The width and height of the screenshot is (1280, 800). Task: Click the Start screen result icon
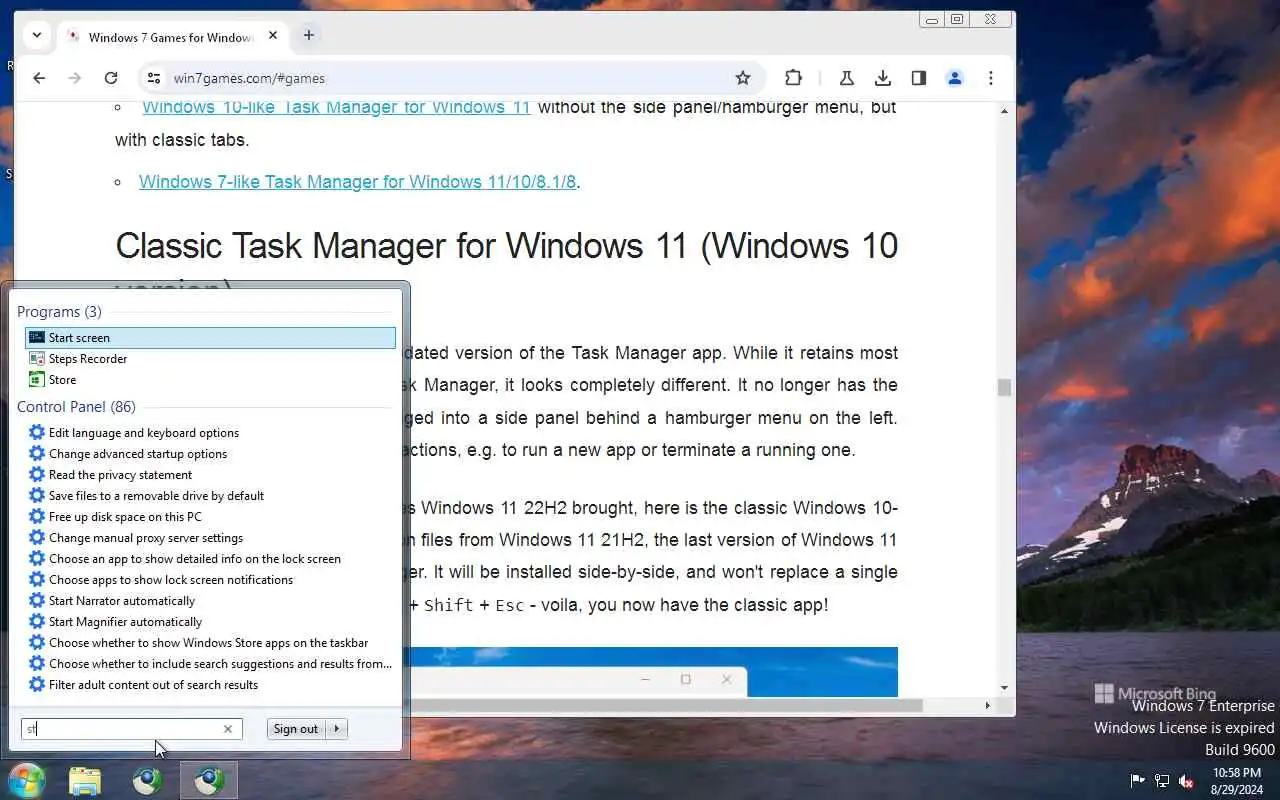[37, 338]
